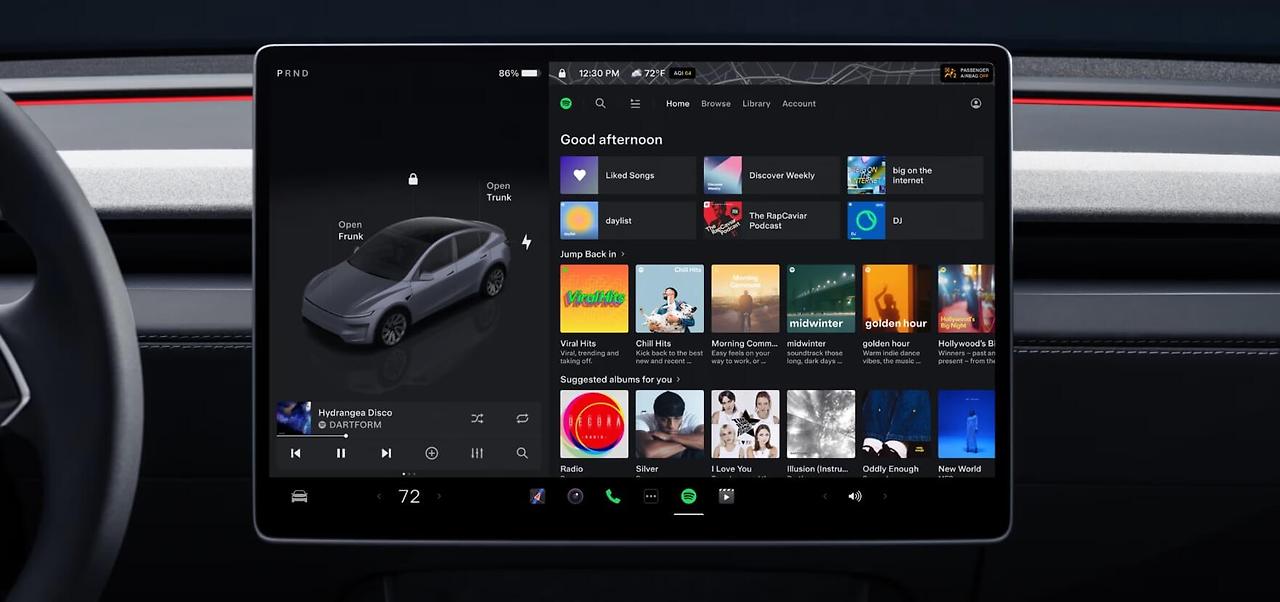Open the DJ tile
The image size is (1280, 602).
(915, 220)
